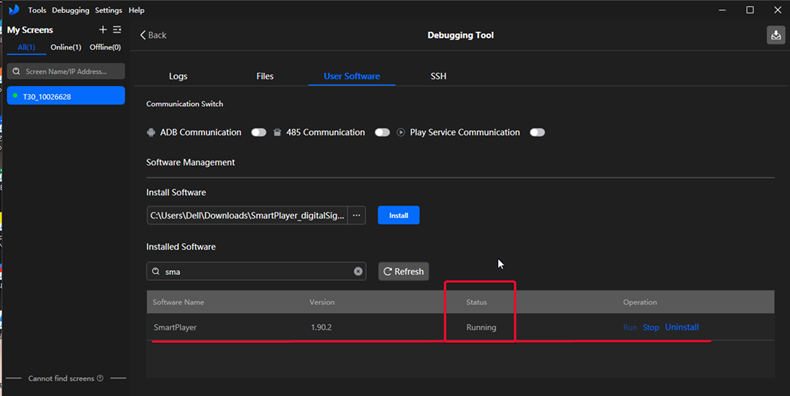Screen dimensions: 790x396
Task: Click the magnifier in Screen Name search
Action: [x=16, y=72]
